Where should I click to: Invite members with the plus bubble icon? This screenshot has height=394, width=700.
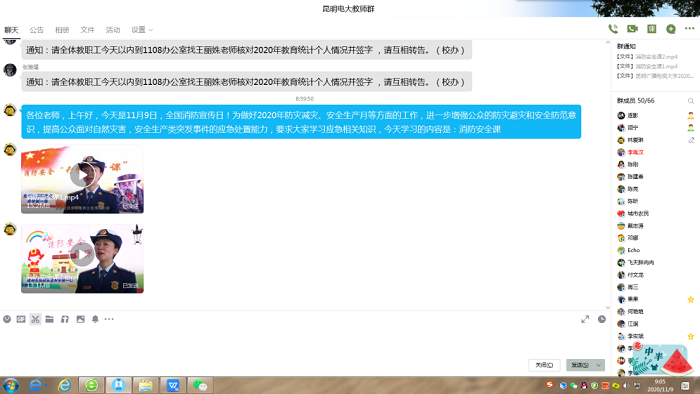pyautogui.click(x=671, y=29)
